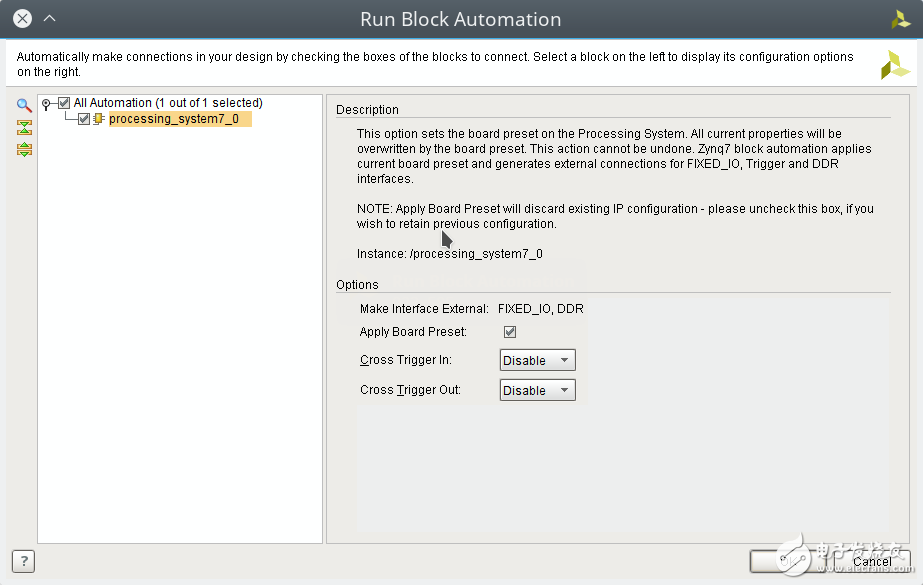
Task: Click the title bar up-arrow chevron icon
Action: point(50,19)
